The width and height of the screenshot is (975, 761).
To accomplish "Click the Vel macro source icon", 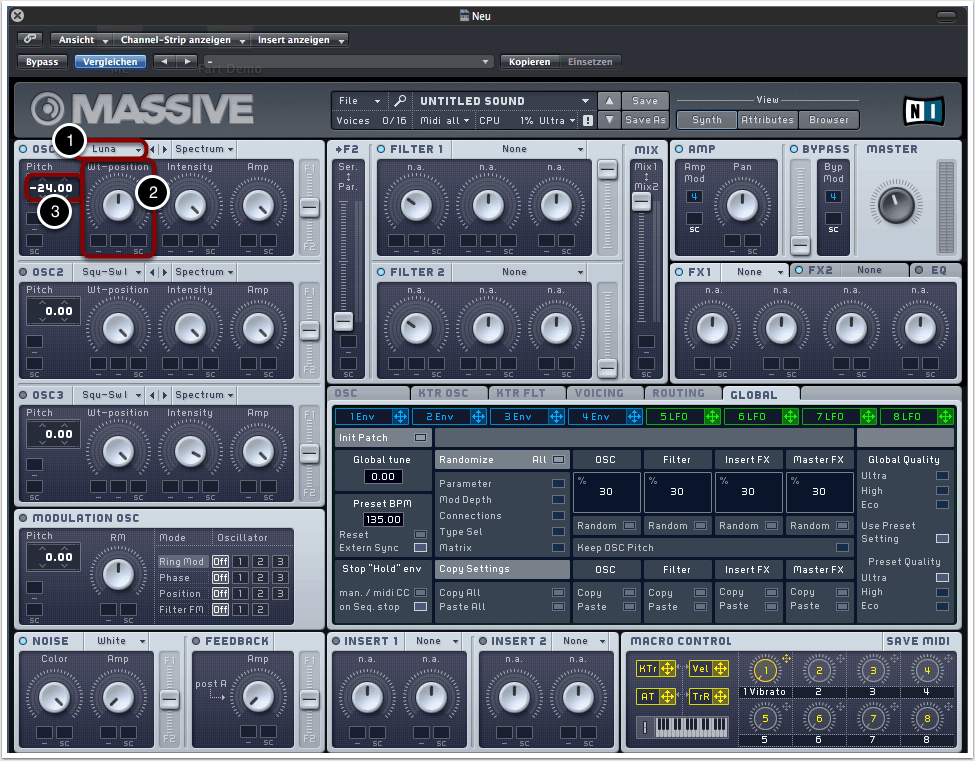I will tap(709, 668).
